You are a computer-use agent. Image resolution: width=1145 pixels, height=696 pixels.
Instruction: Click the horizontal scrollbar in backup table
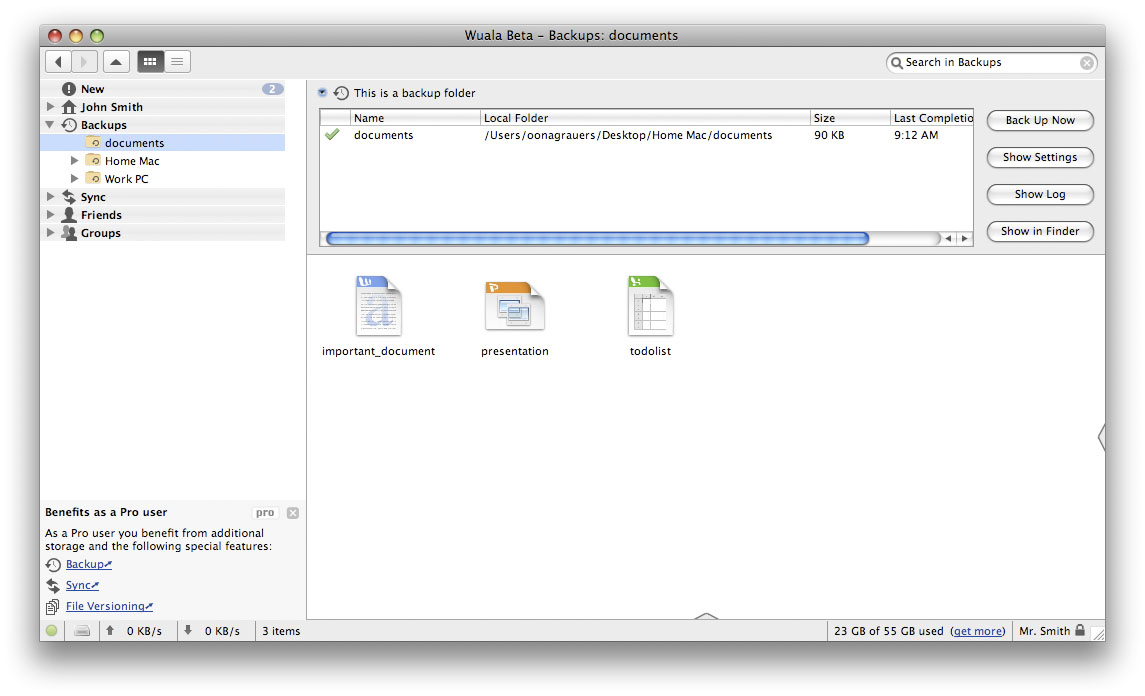pyautogui.click(x=597, y=239)
